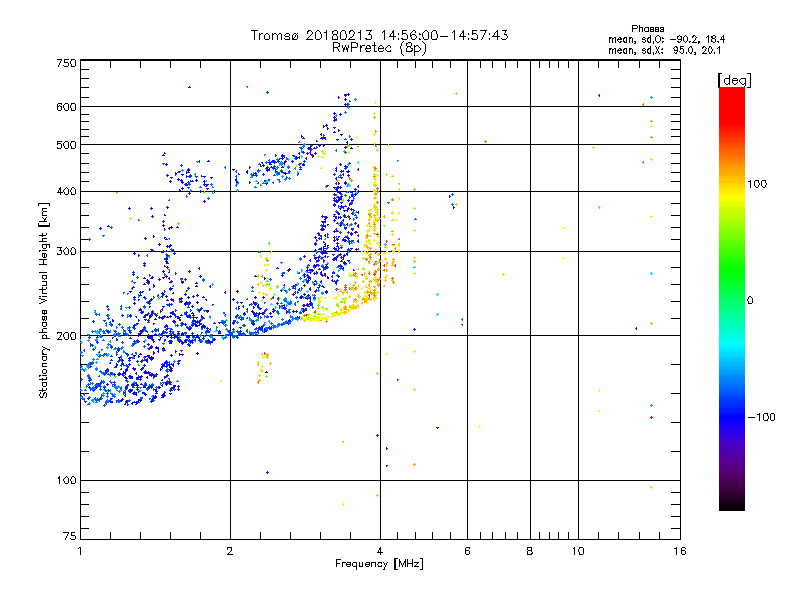Click the y-axis tick label '200'
The height and width of the screenshot is (600, 800).
[66, 336]
